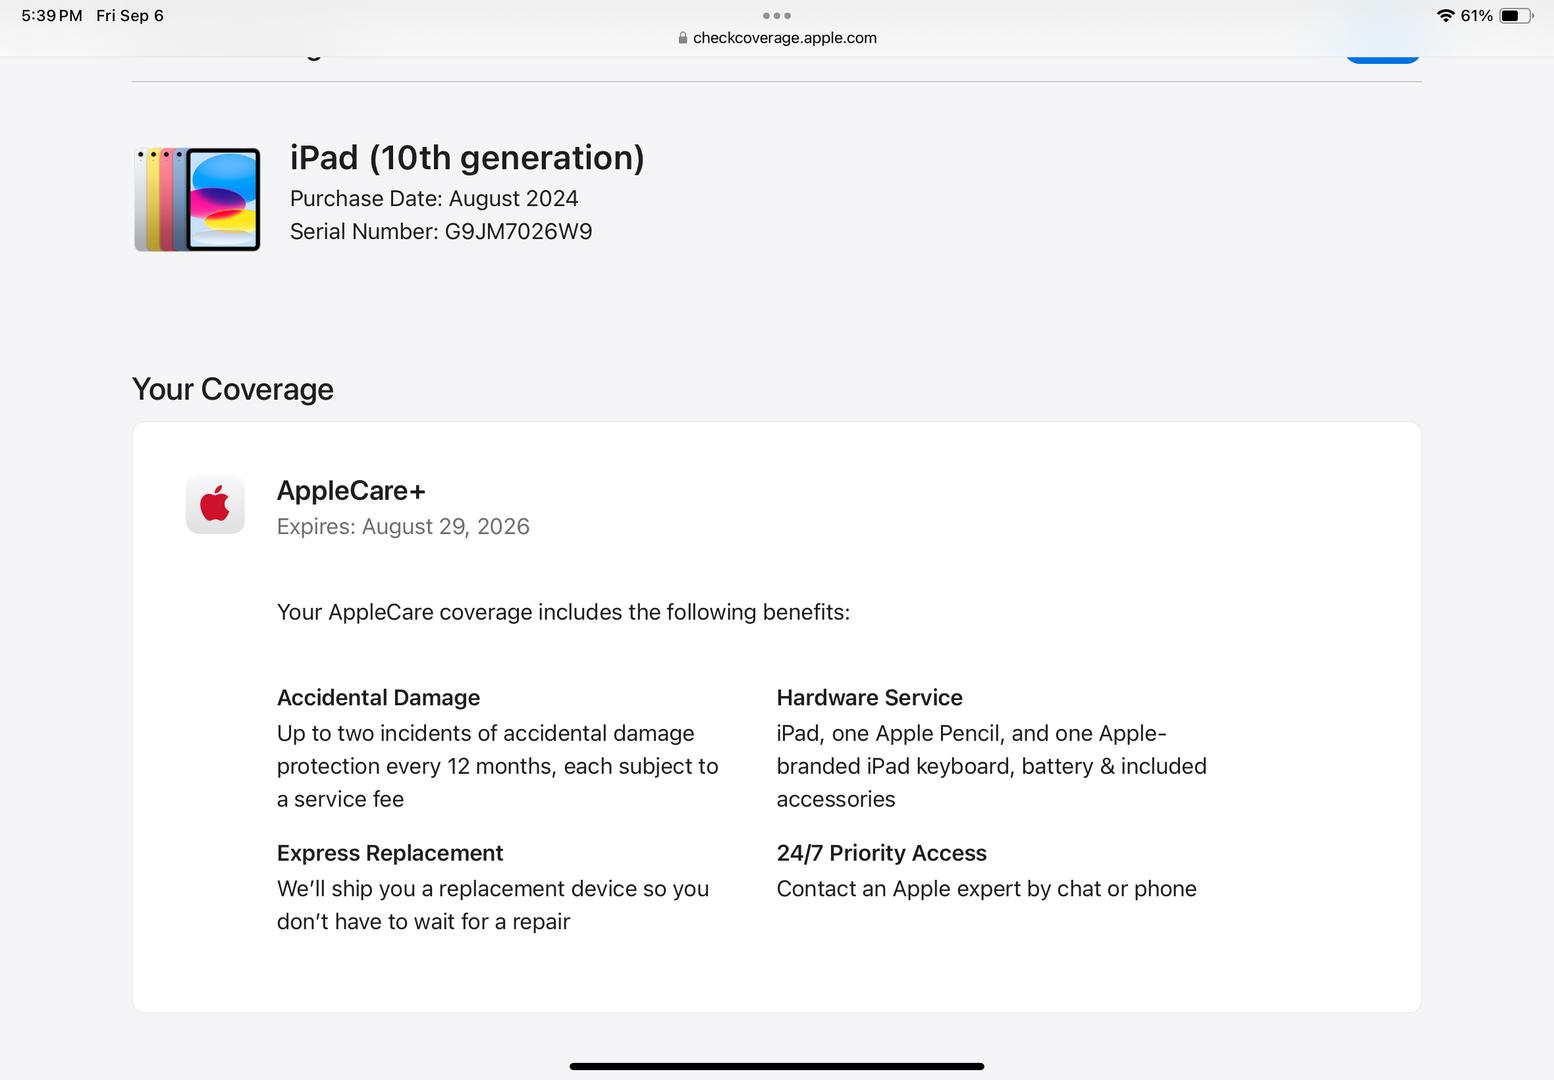The image size is (1554, 1080).
Task: Tap the Accidental Damage benefit heading
Action: click(378, 698)
